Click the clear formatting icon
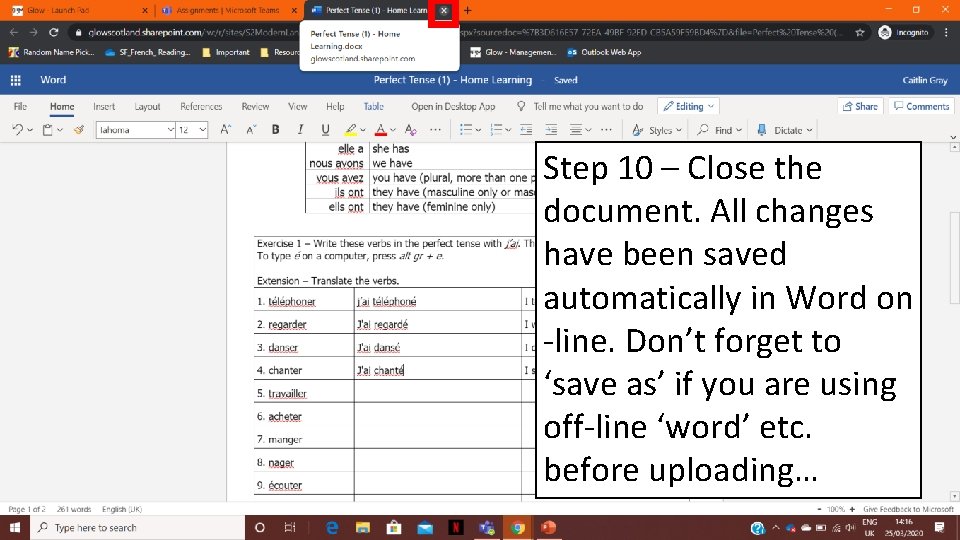This screenshot has height=540, width=960. [411, 130]
